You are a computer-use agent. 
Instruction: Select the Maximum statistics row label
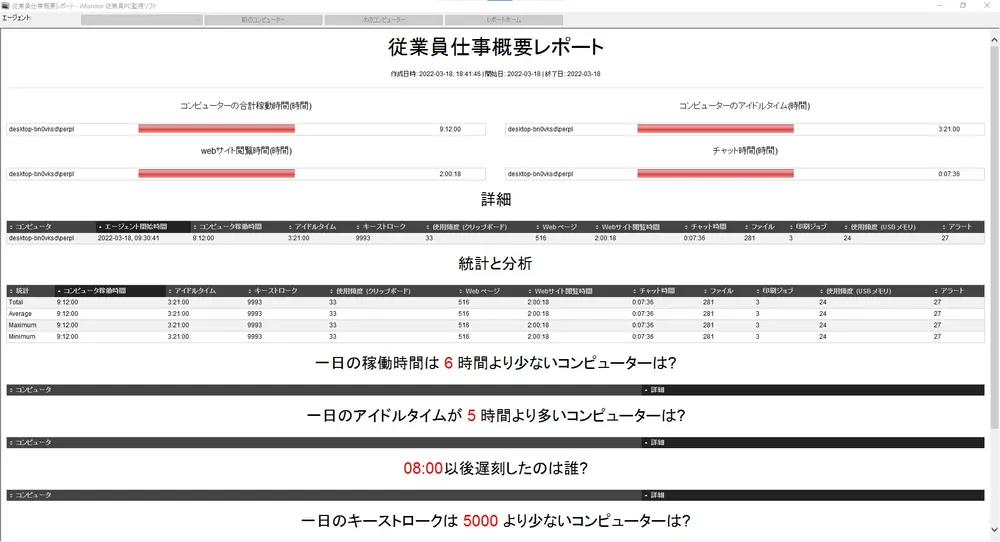click(x=22, y=325)
